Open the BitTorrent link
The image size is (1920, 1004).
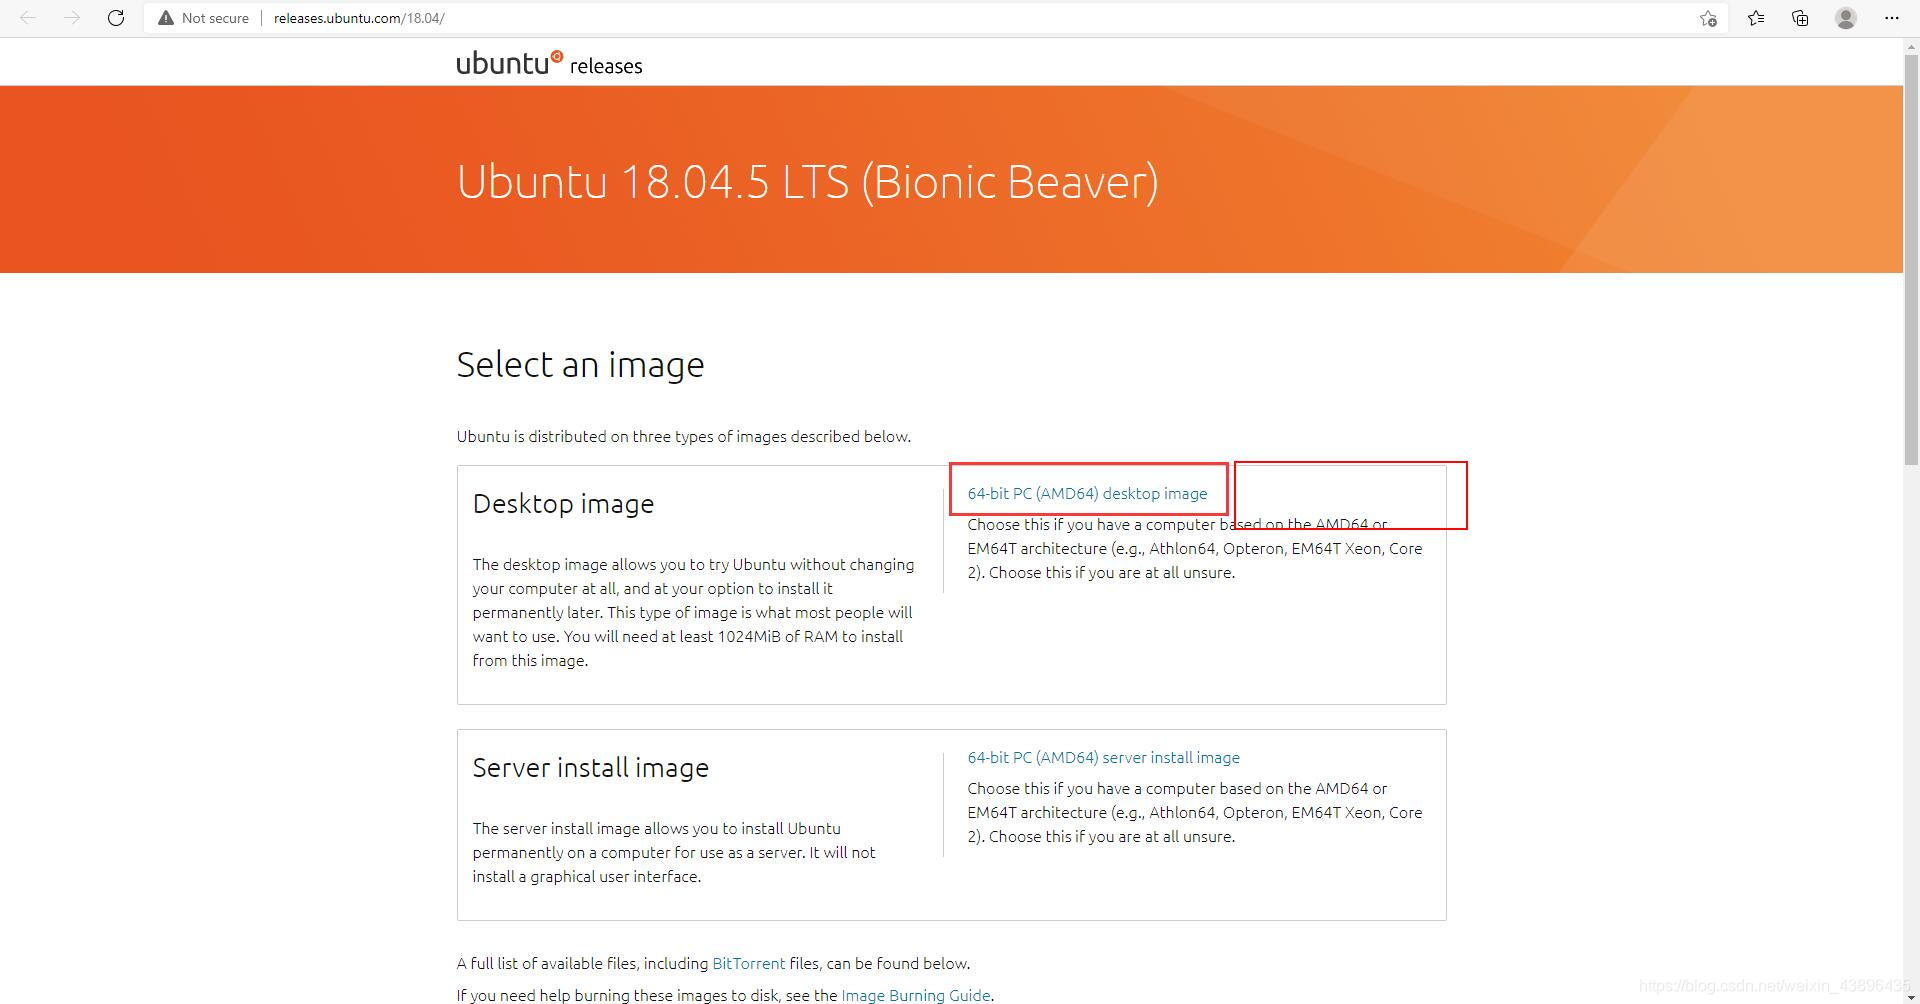(x=748, y=963)
